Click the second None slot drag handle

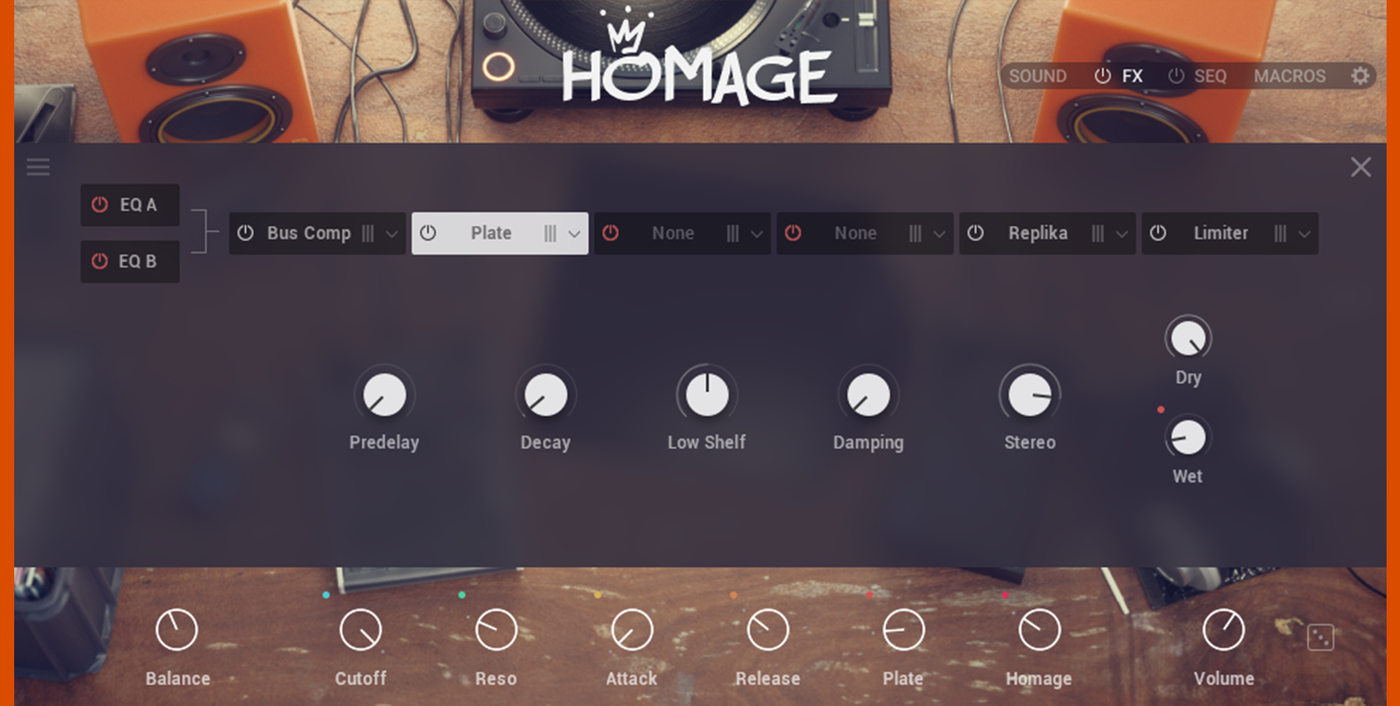[915, 233]
